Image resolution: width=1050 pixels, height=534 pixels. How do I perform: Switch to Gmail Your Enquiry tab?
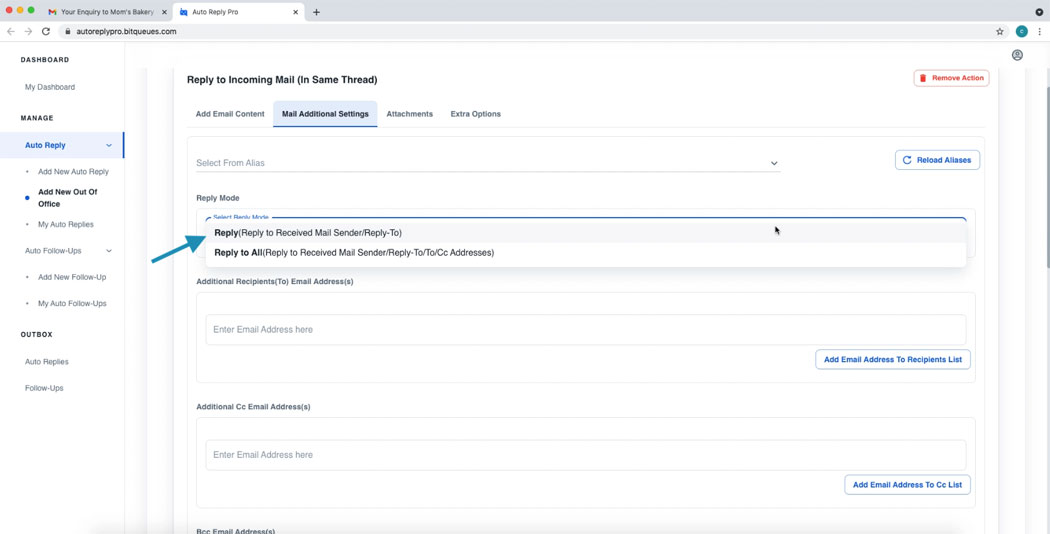pos(105,12)
